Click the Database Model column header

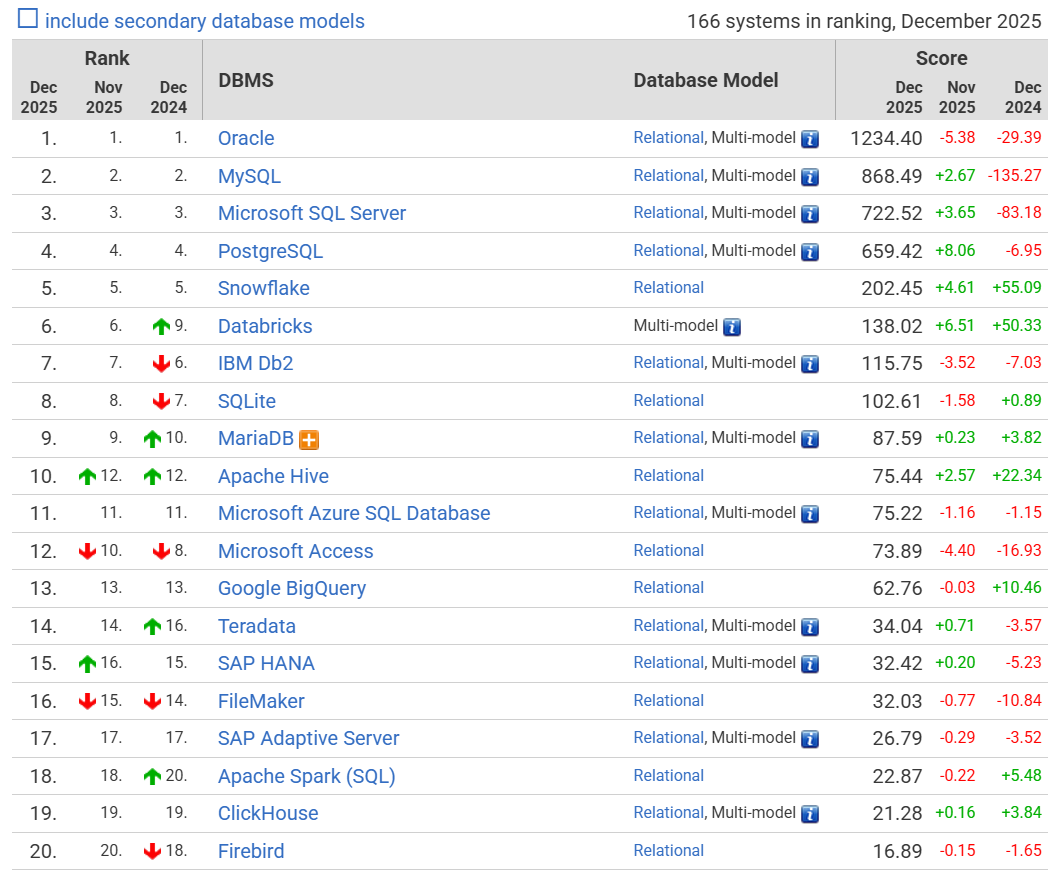[x=705, y=80]
